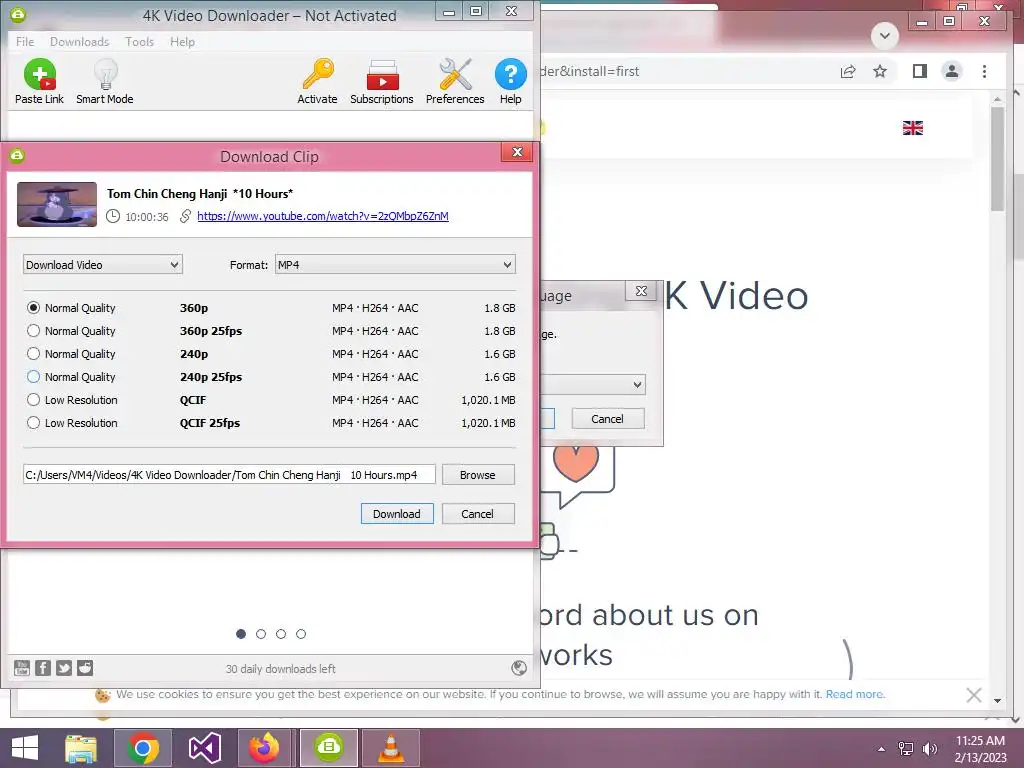The image size is (1024, 768).
Task: Select Normal Quality 360p 25fps option
Action: point(33,331)
